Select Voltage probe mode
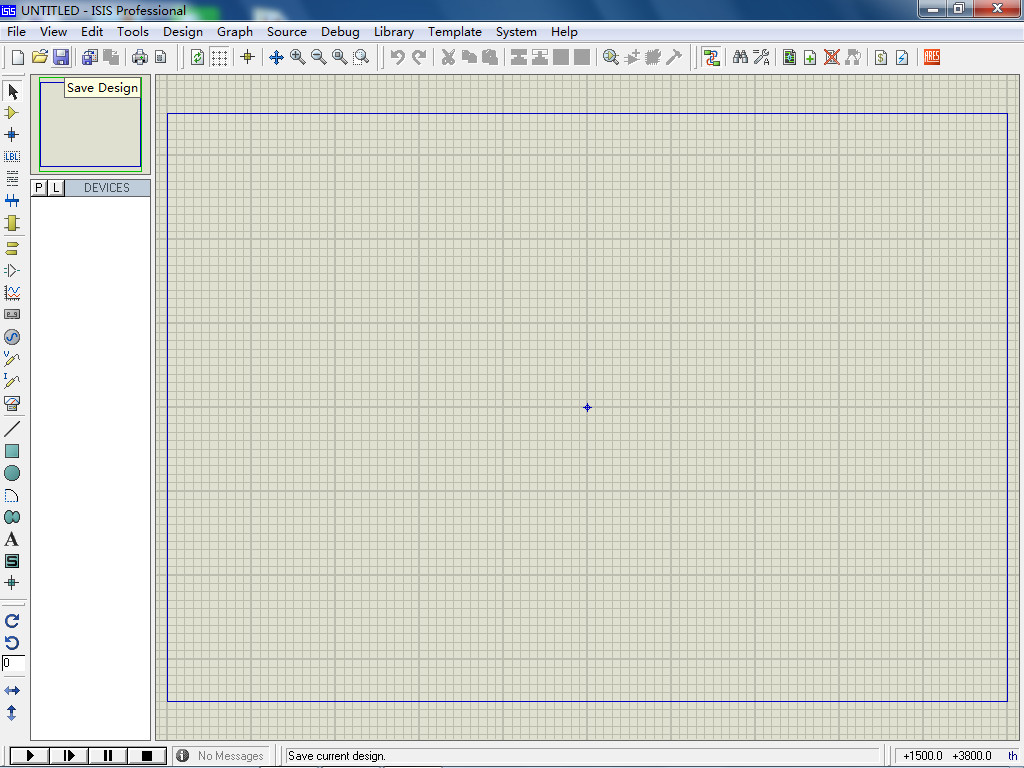1024x768 pixels. [x=12, y=359]
